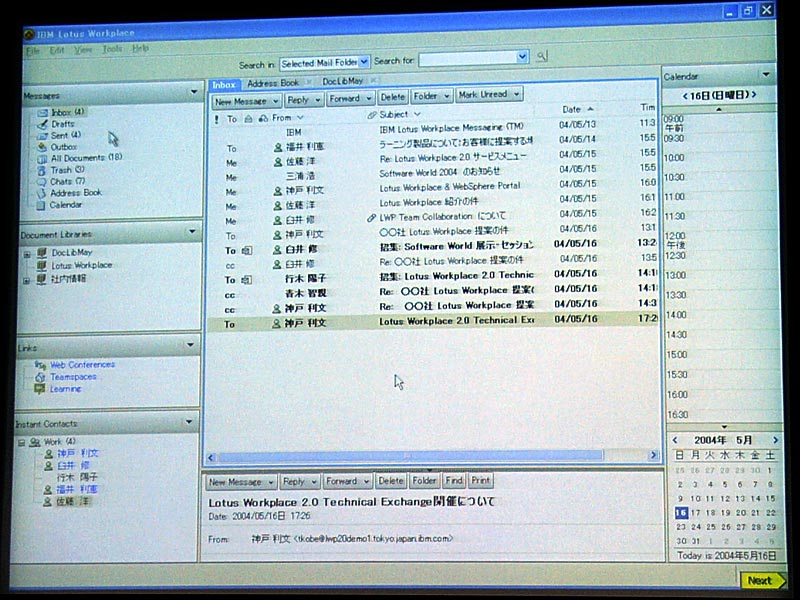Open the Sent folder icon

click(x=42, y=135)
